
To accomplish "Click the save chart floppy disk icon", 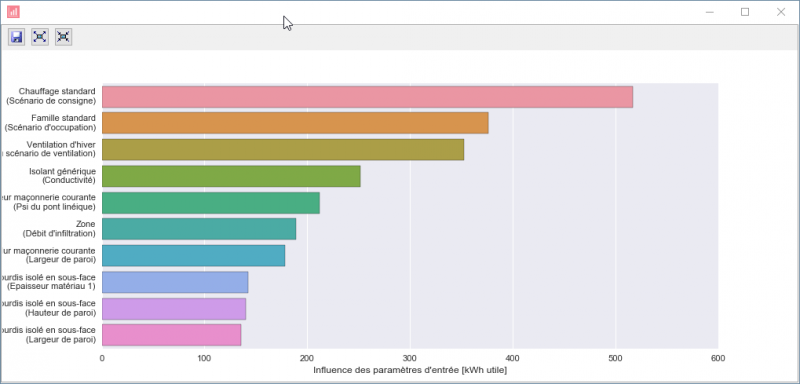I will coord(17,37).
